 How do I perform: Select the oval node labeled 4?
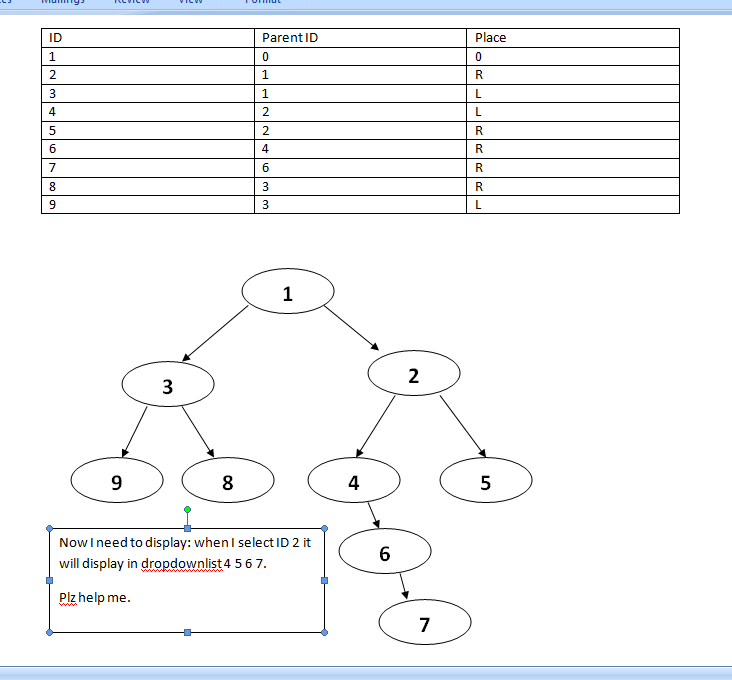click(x=354, y=480)
